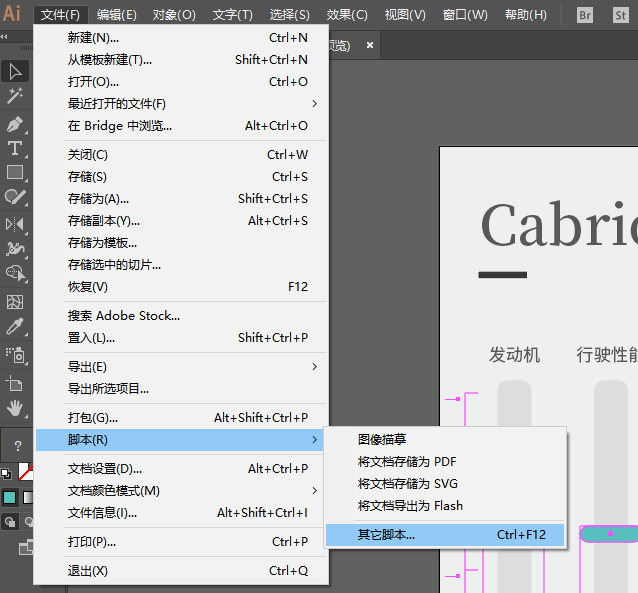Select the Type tool
The height and width of the screenshot is (593, 638).
pos(15,148)
